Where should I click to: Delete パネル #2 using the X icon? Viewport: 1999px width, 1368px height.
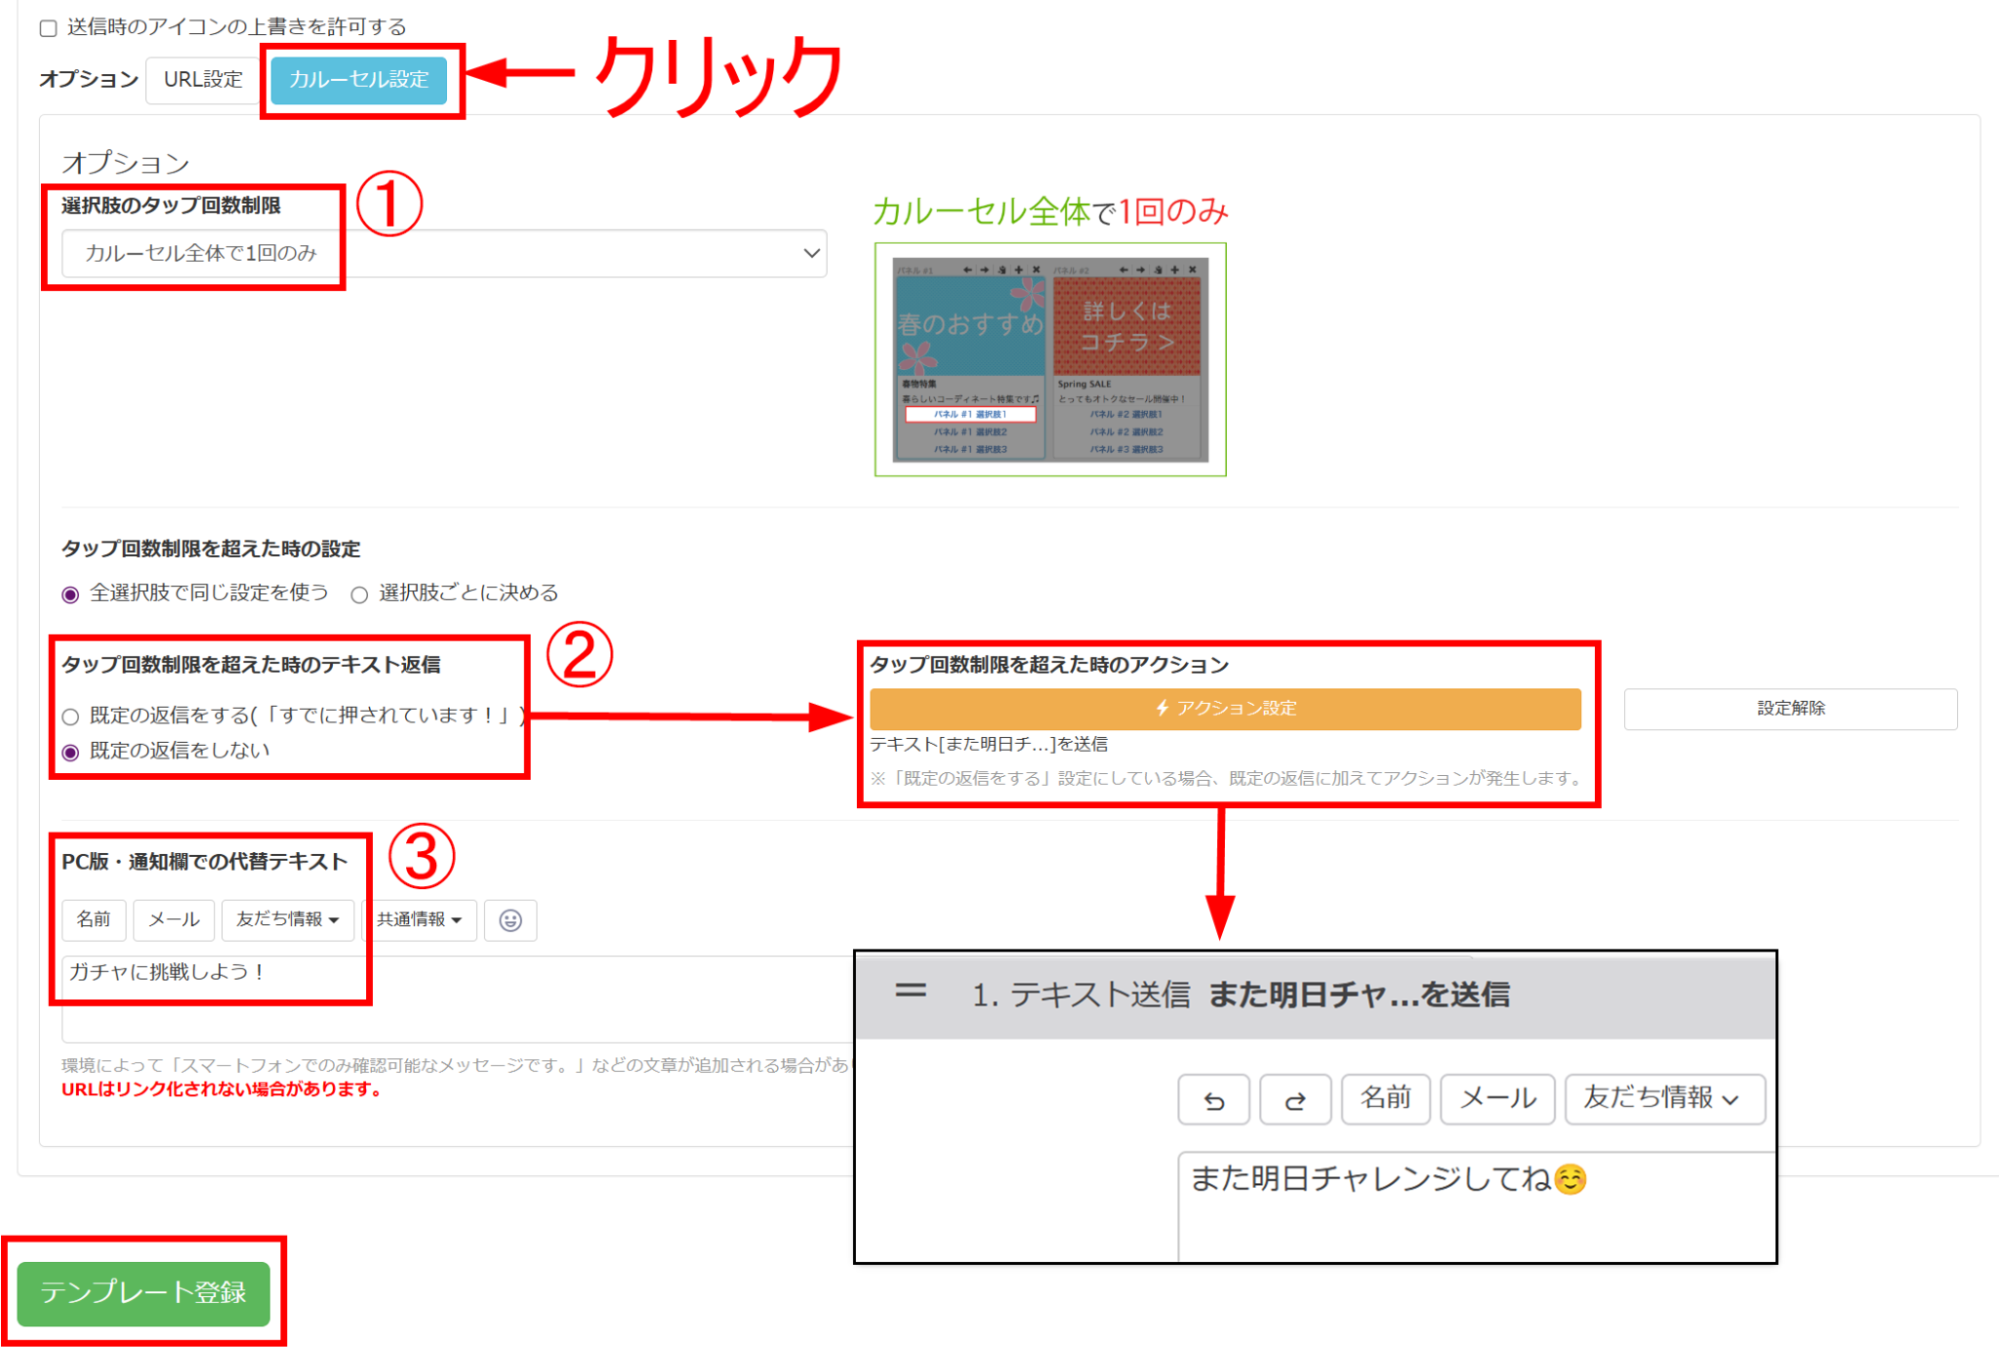pyautogui.click(x=1192, y=270)
